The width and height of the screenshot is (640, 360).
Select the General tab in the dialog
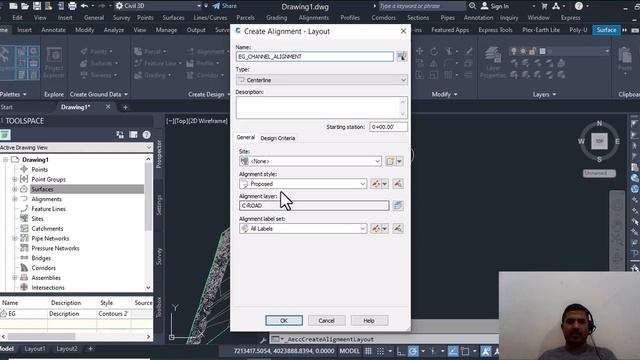[246, 138]
